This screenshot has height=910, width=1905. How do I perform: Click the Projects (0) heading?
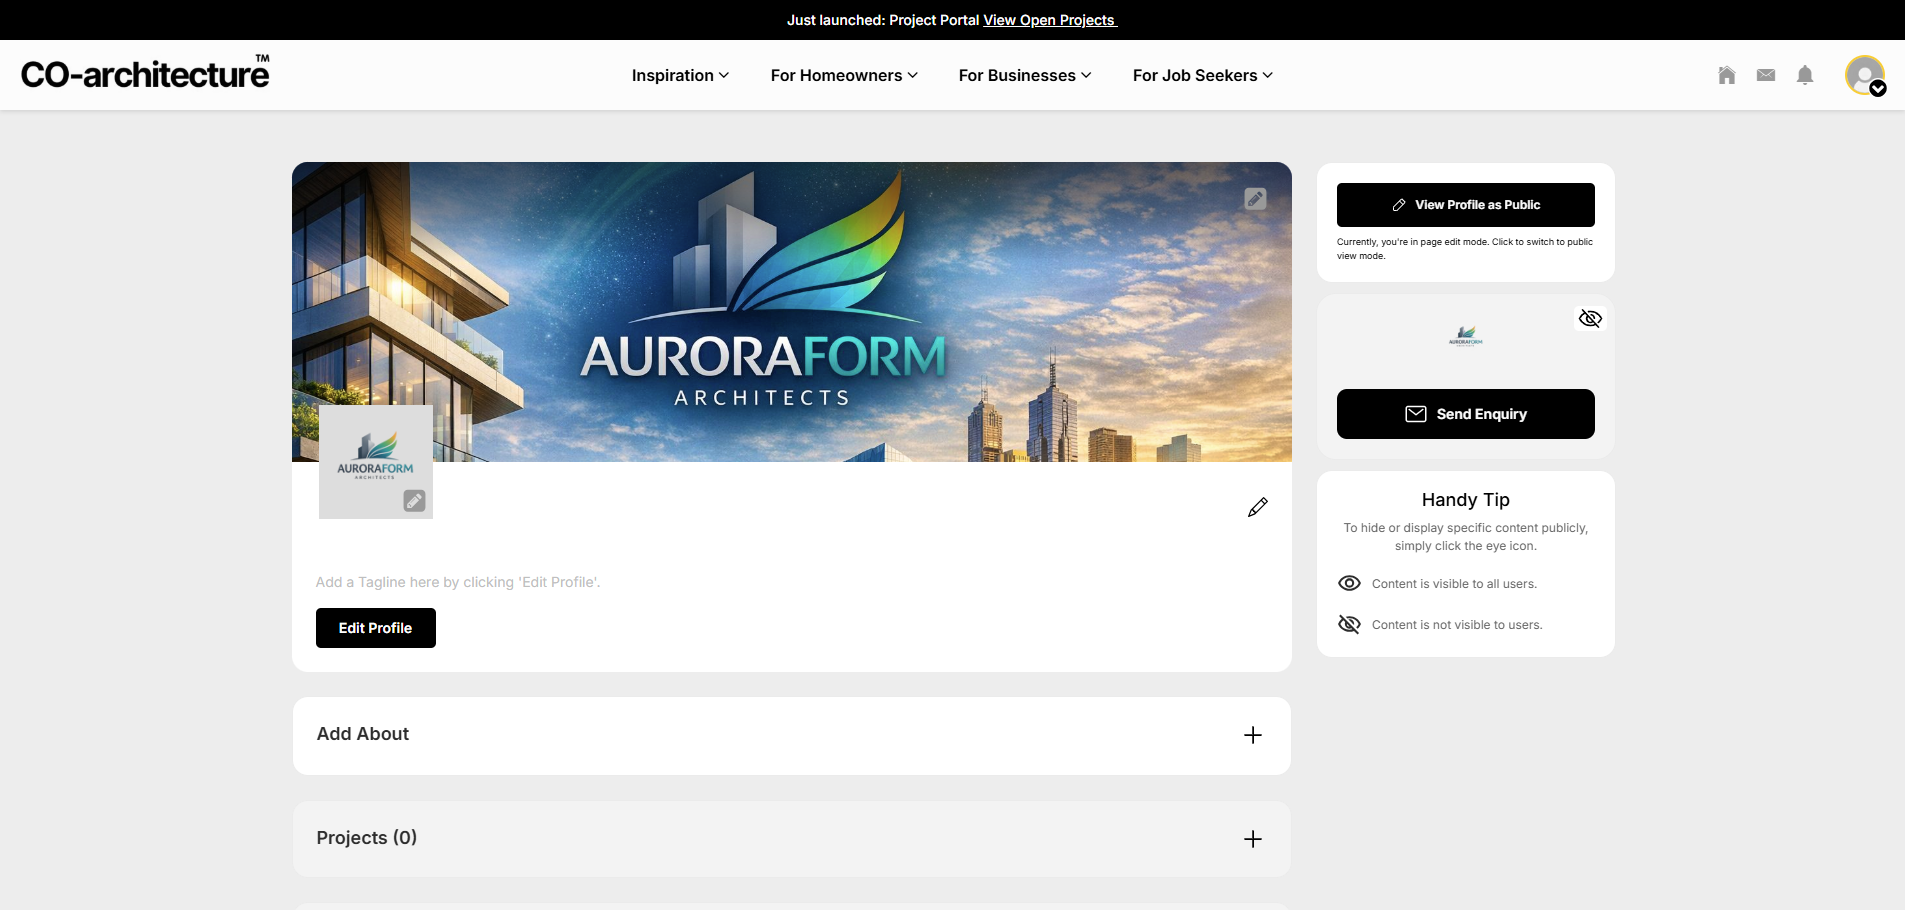(x=367, y=838)
